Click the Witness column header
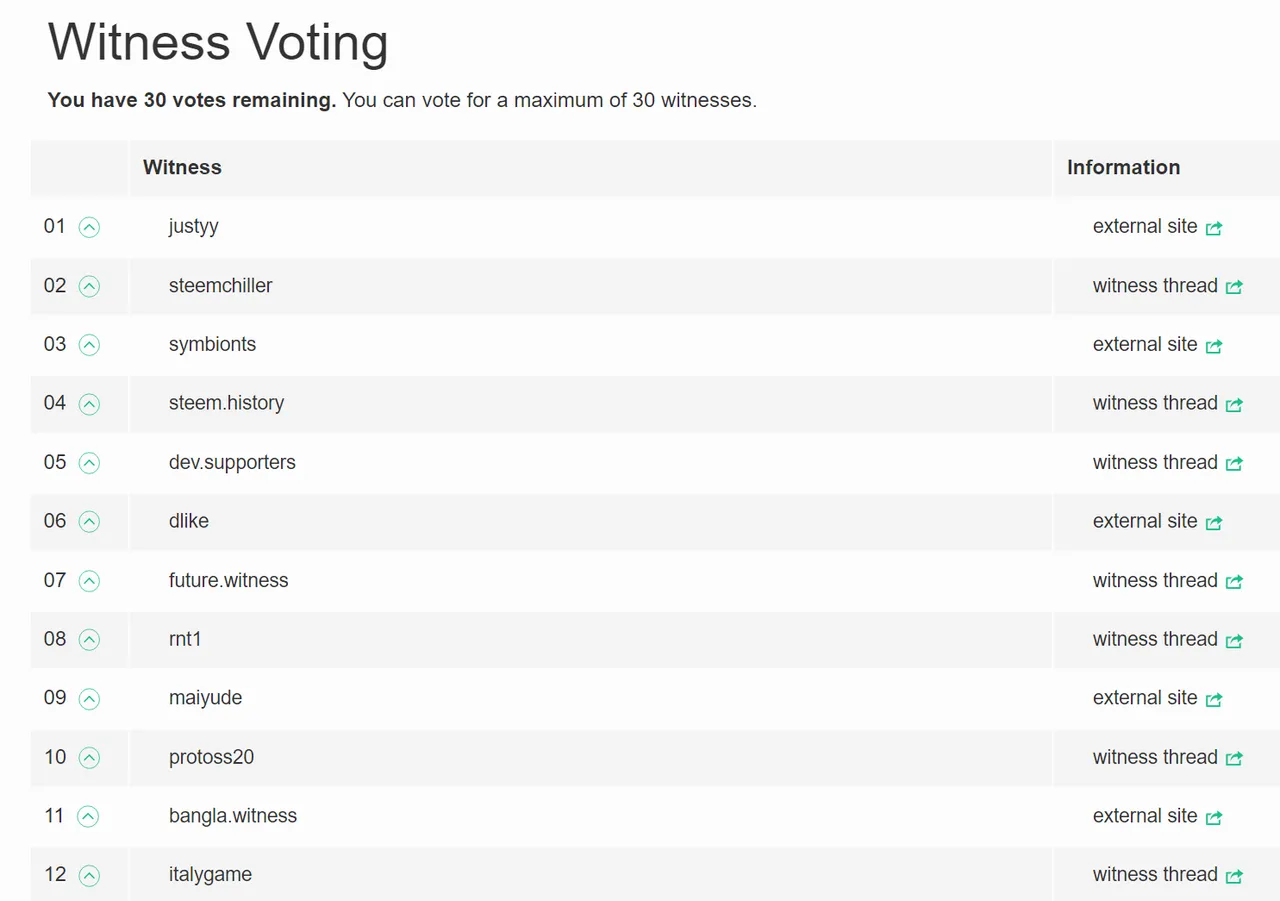This screenshot has width=1280, height=901. click(182, 167)
